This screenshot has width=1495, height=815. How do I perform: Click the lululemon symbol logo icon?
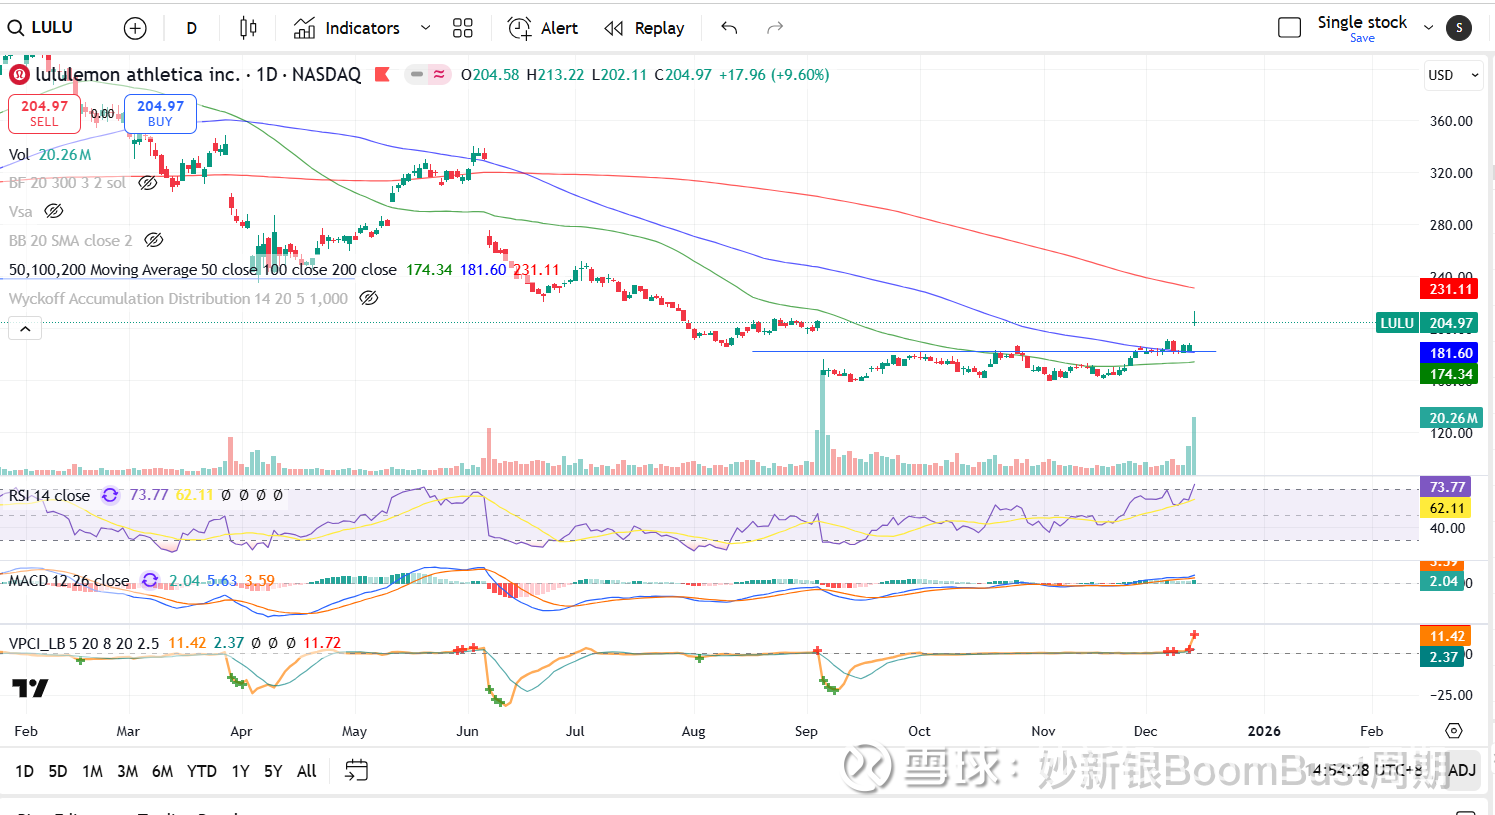point(19,75)
